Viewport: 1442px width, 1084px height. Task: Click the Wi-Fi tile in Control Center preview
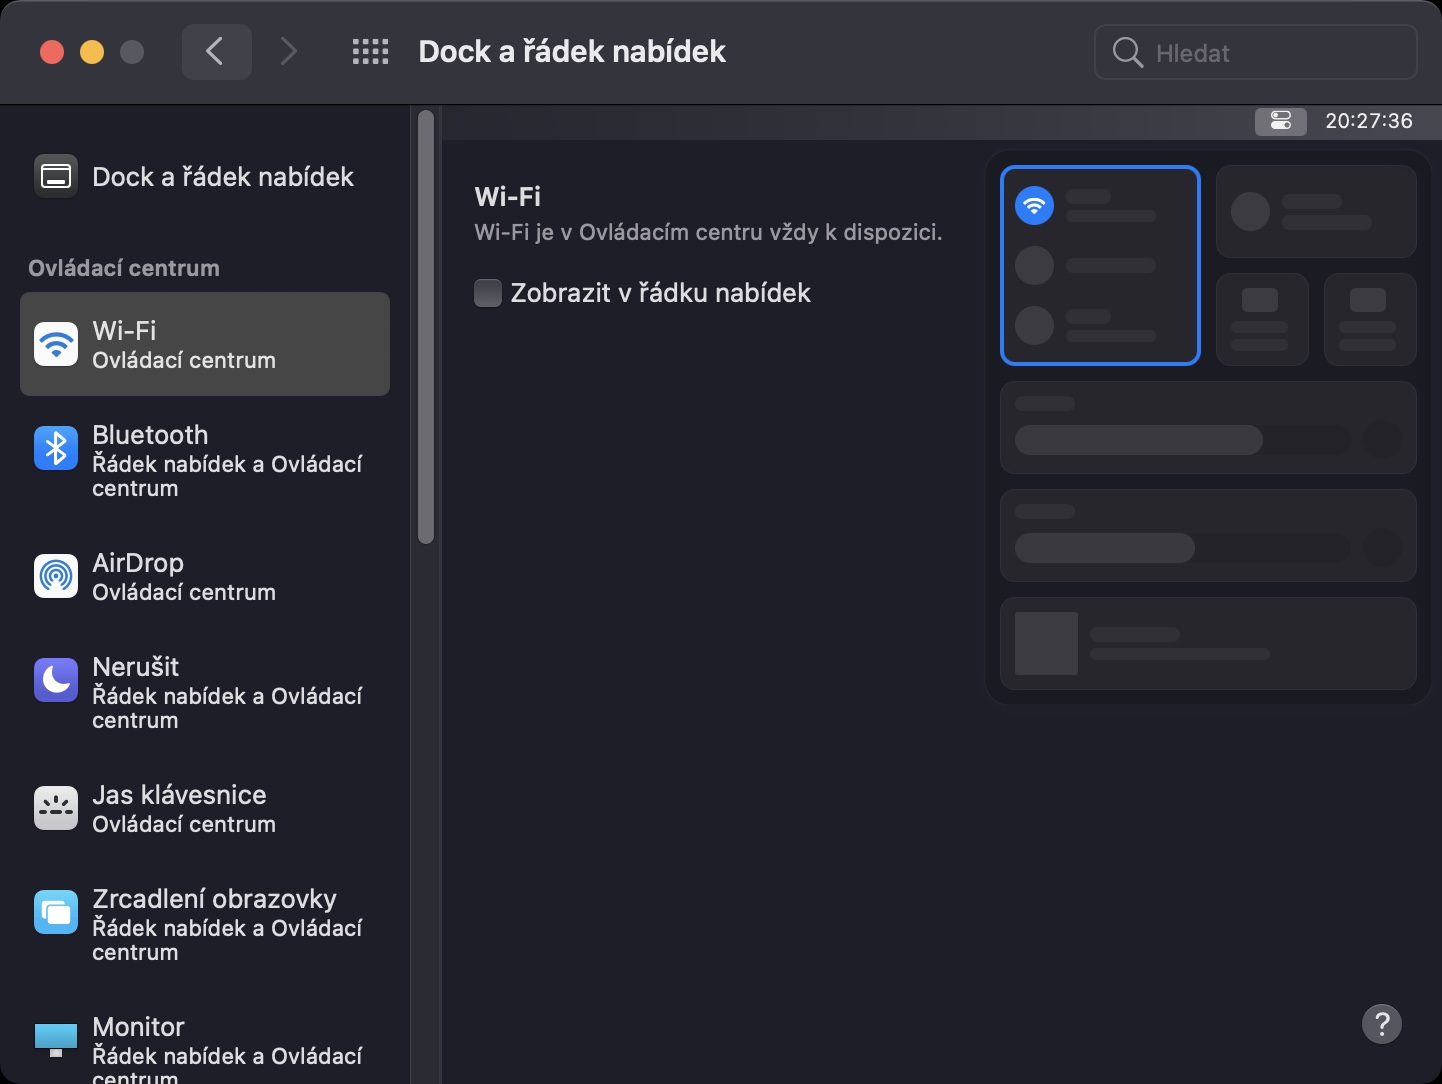(1100, 265)
